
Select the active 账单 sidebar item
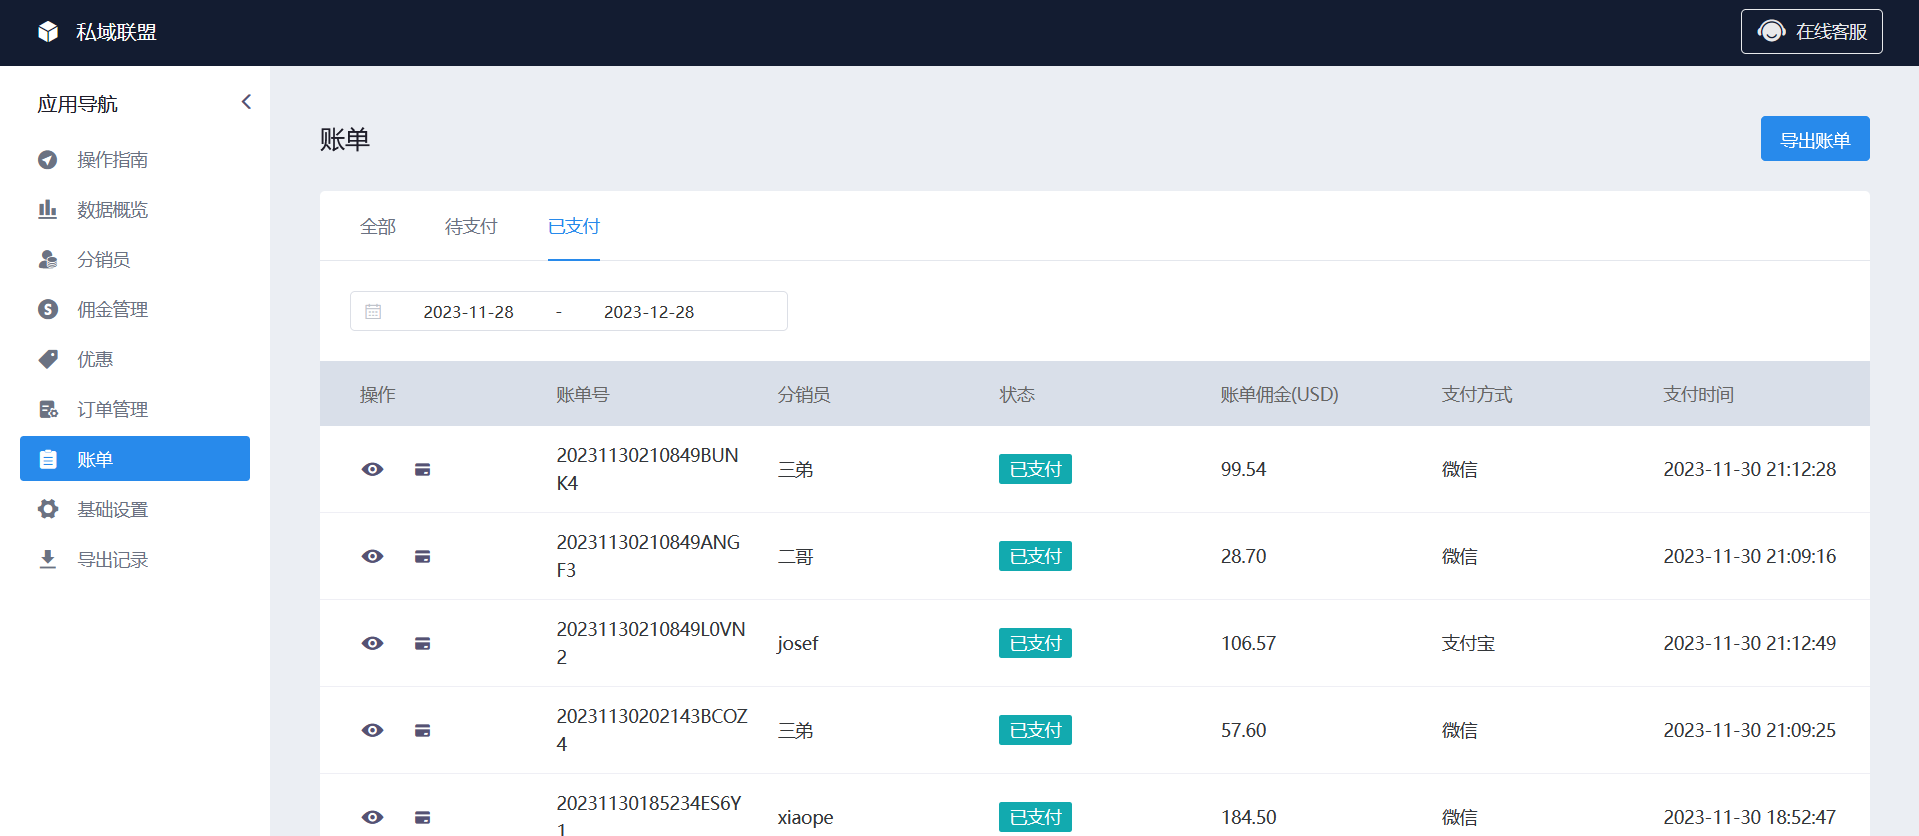coord(135,459)
